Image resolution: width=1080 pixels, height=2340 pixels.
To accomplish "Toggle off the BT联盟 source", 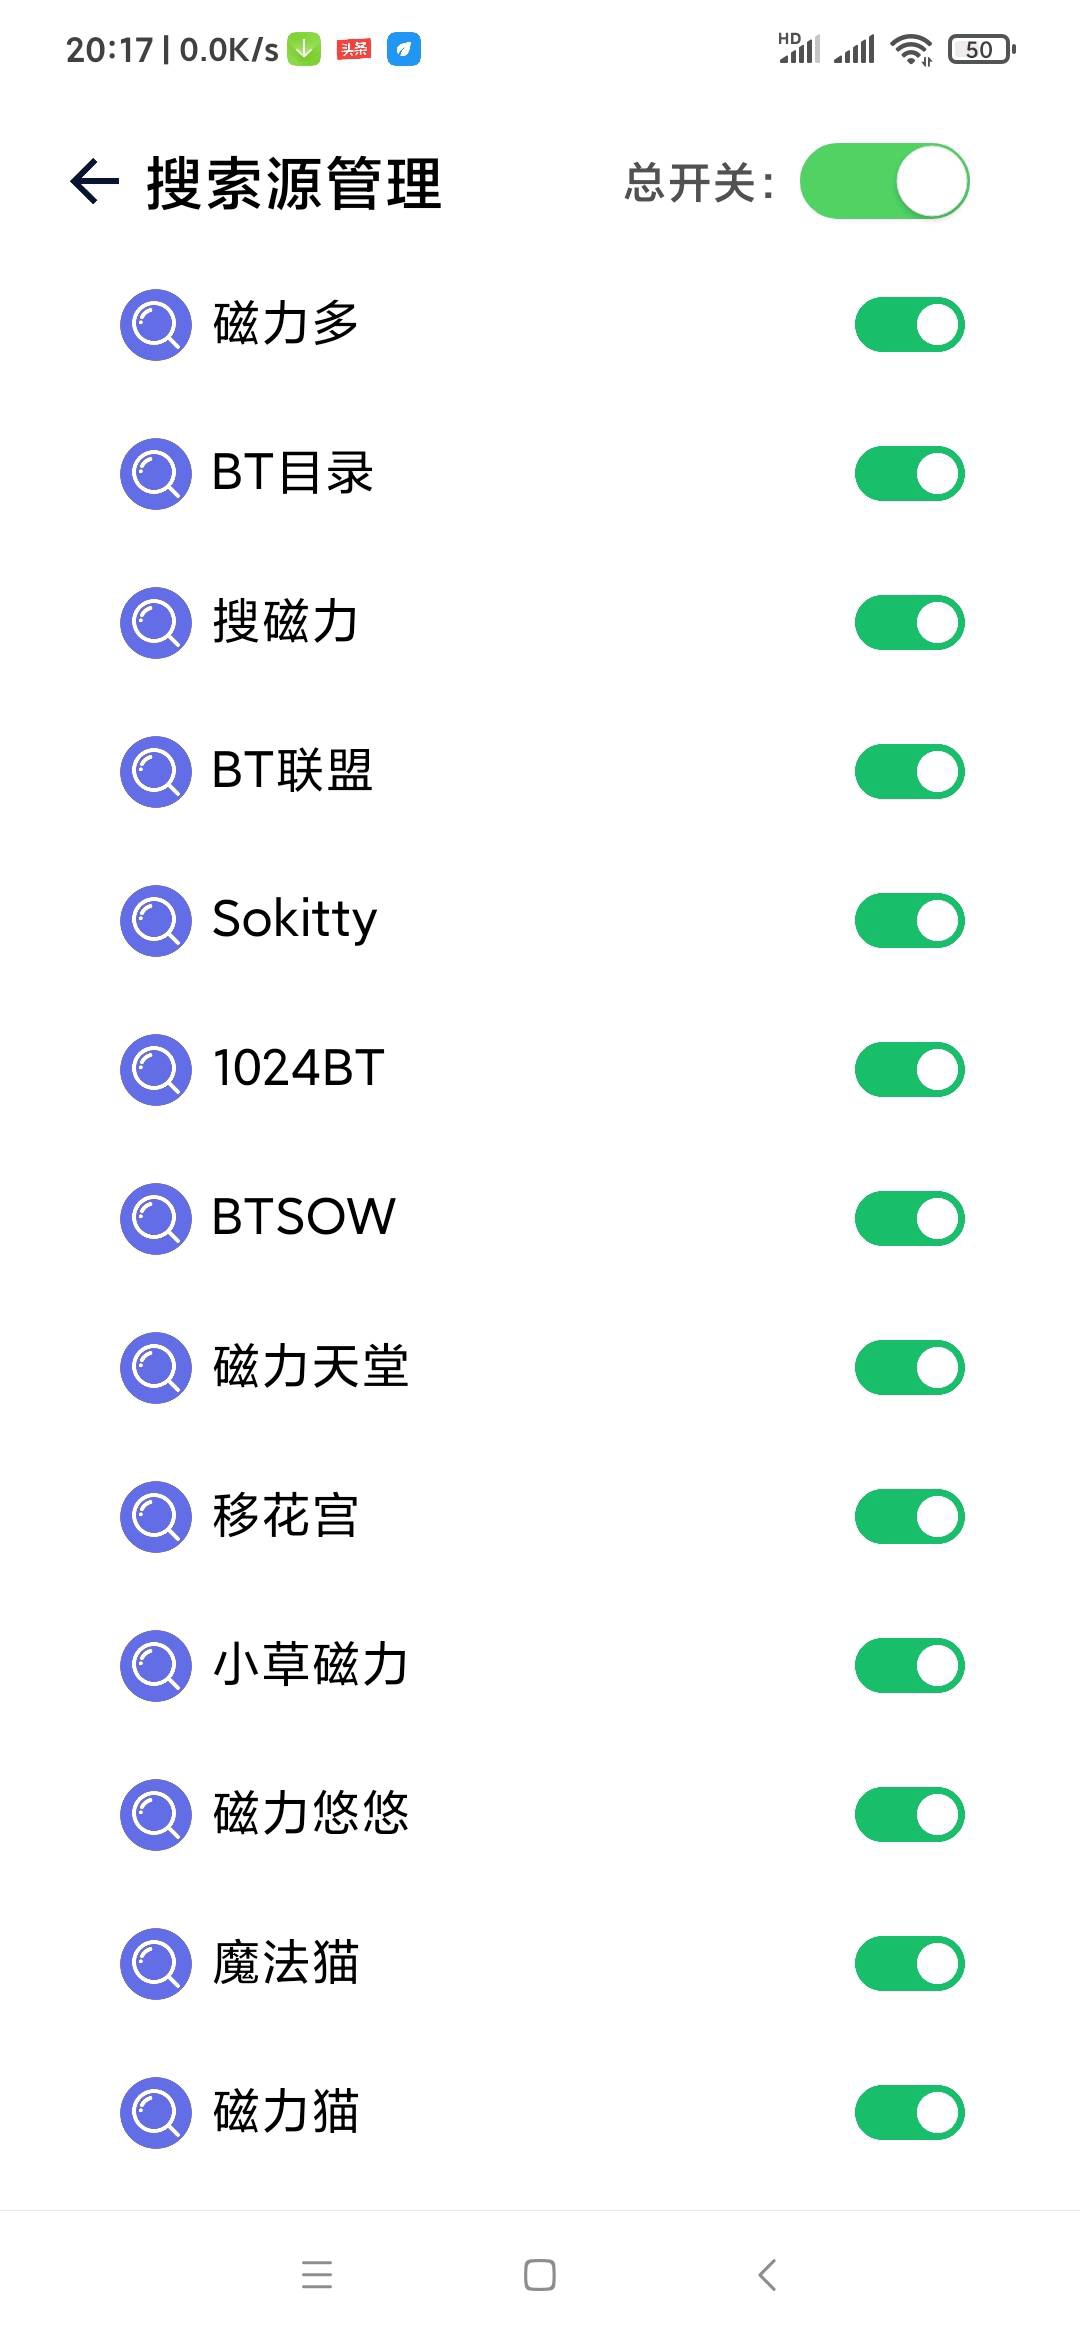I will [x=909, y=771].
